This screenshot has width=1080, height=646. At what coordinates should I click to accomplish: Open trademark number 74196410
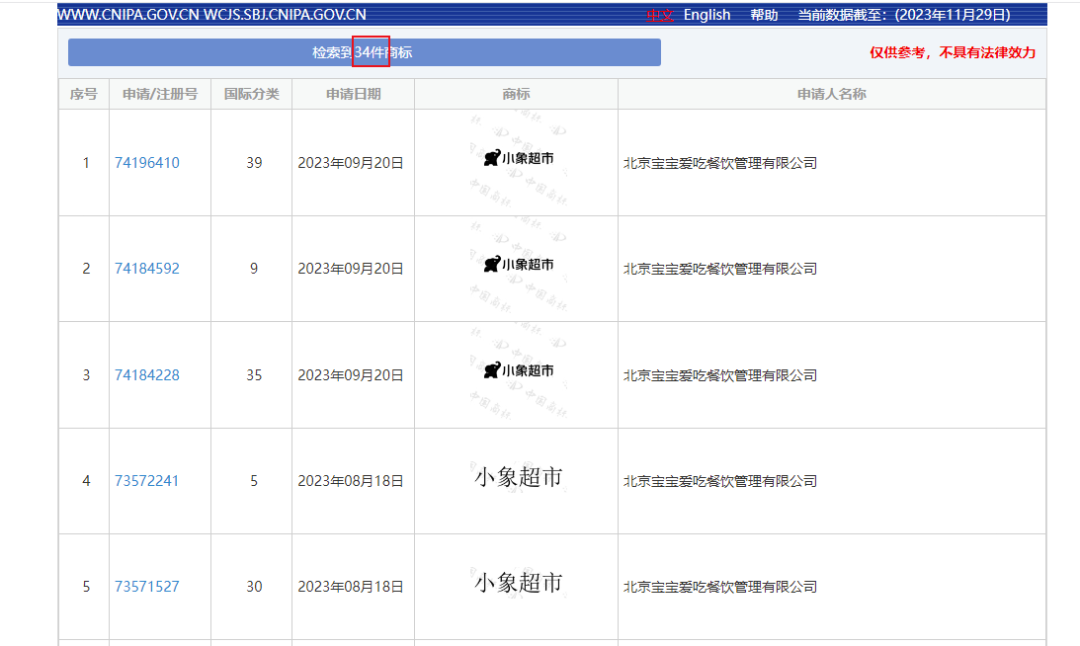(x=147, y=163)
